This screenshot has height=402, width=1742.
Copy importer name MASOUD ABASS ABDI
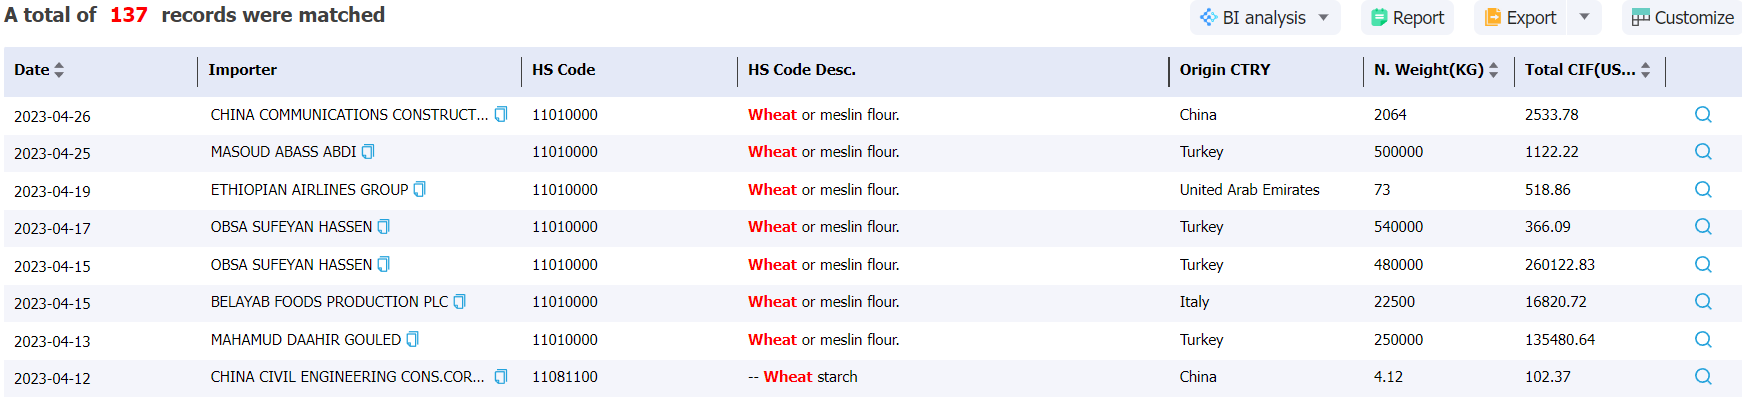click(x=368, y=152)
